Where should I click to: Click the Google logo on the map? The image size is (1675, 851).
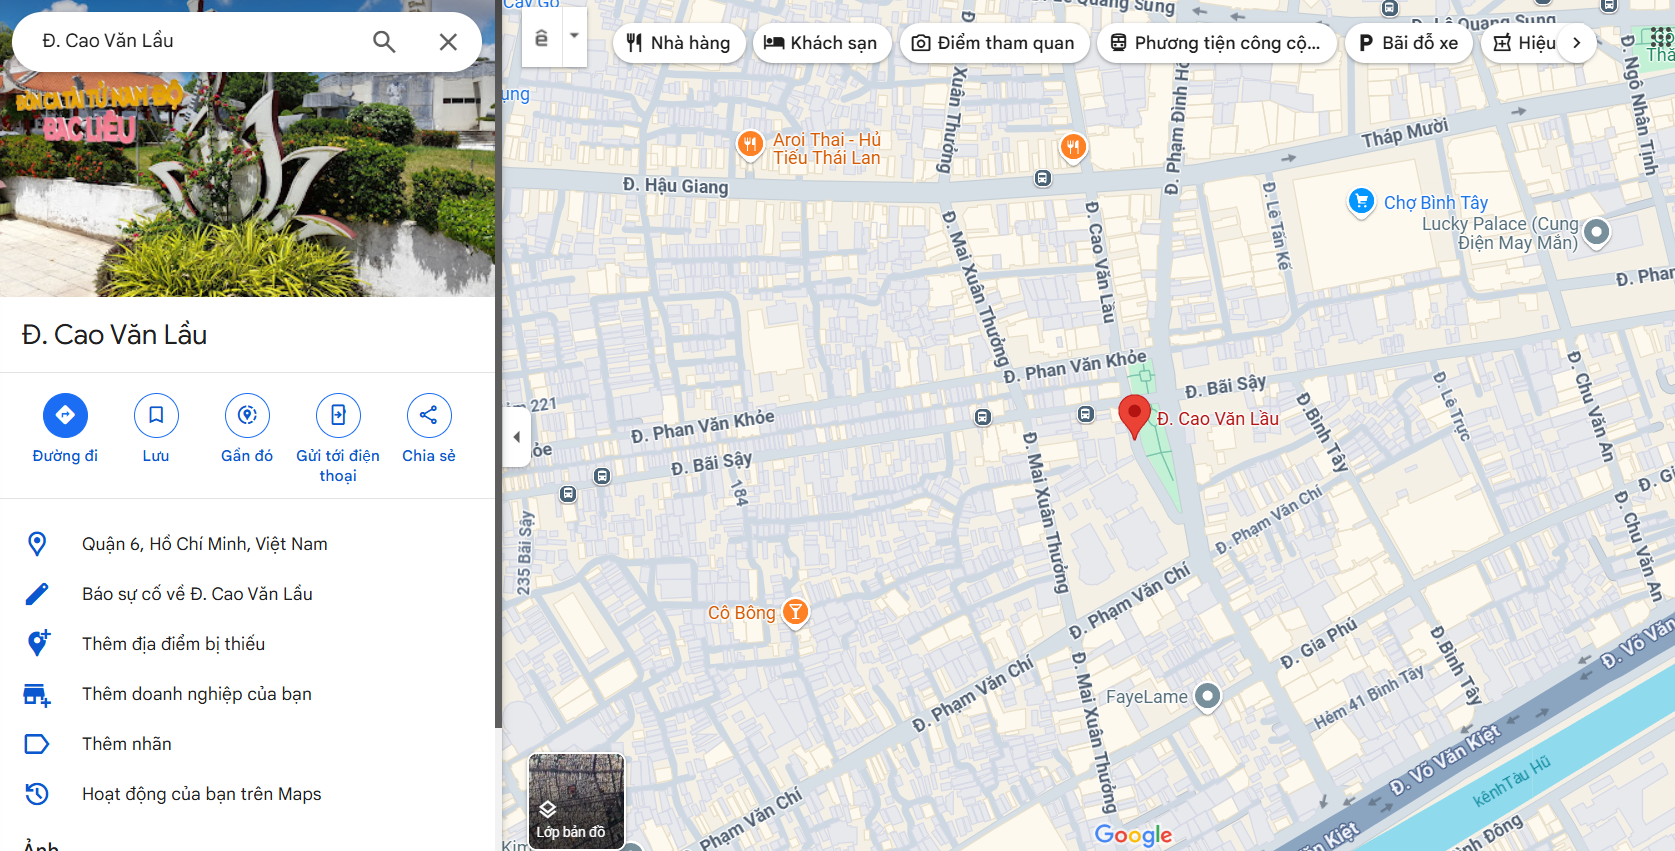point(1133,834)
